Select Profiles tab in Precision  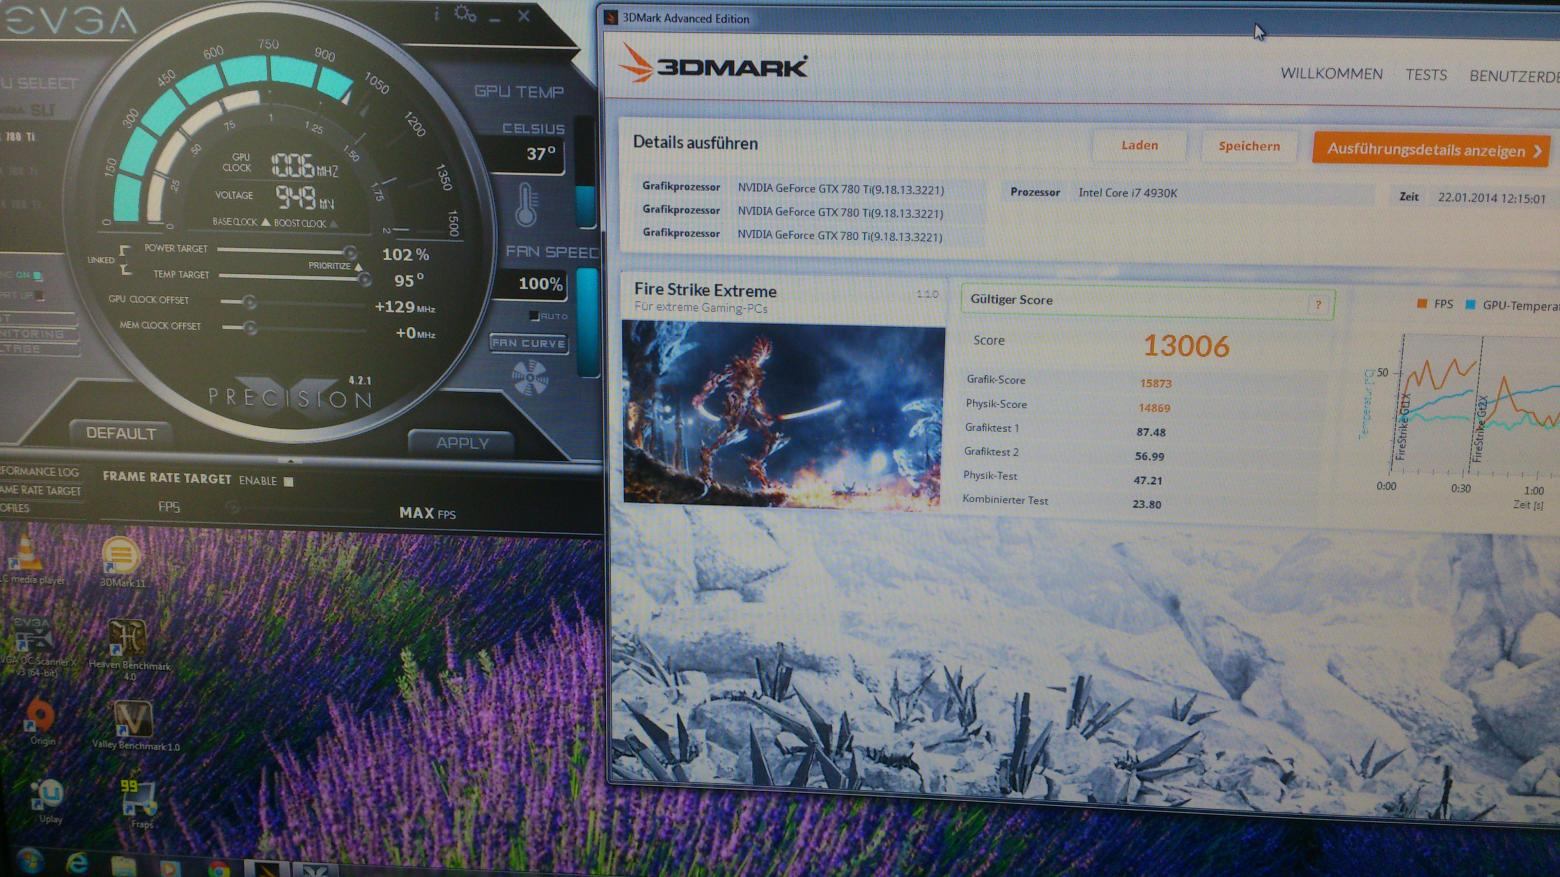16,508
